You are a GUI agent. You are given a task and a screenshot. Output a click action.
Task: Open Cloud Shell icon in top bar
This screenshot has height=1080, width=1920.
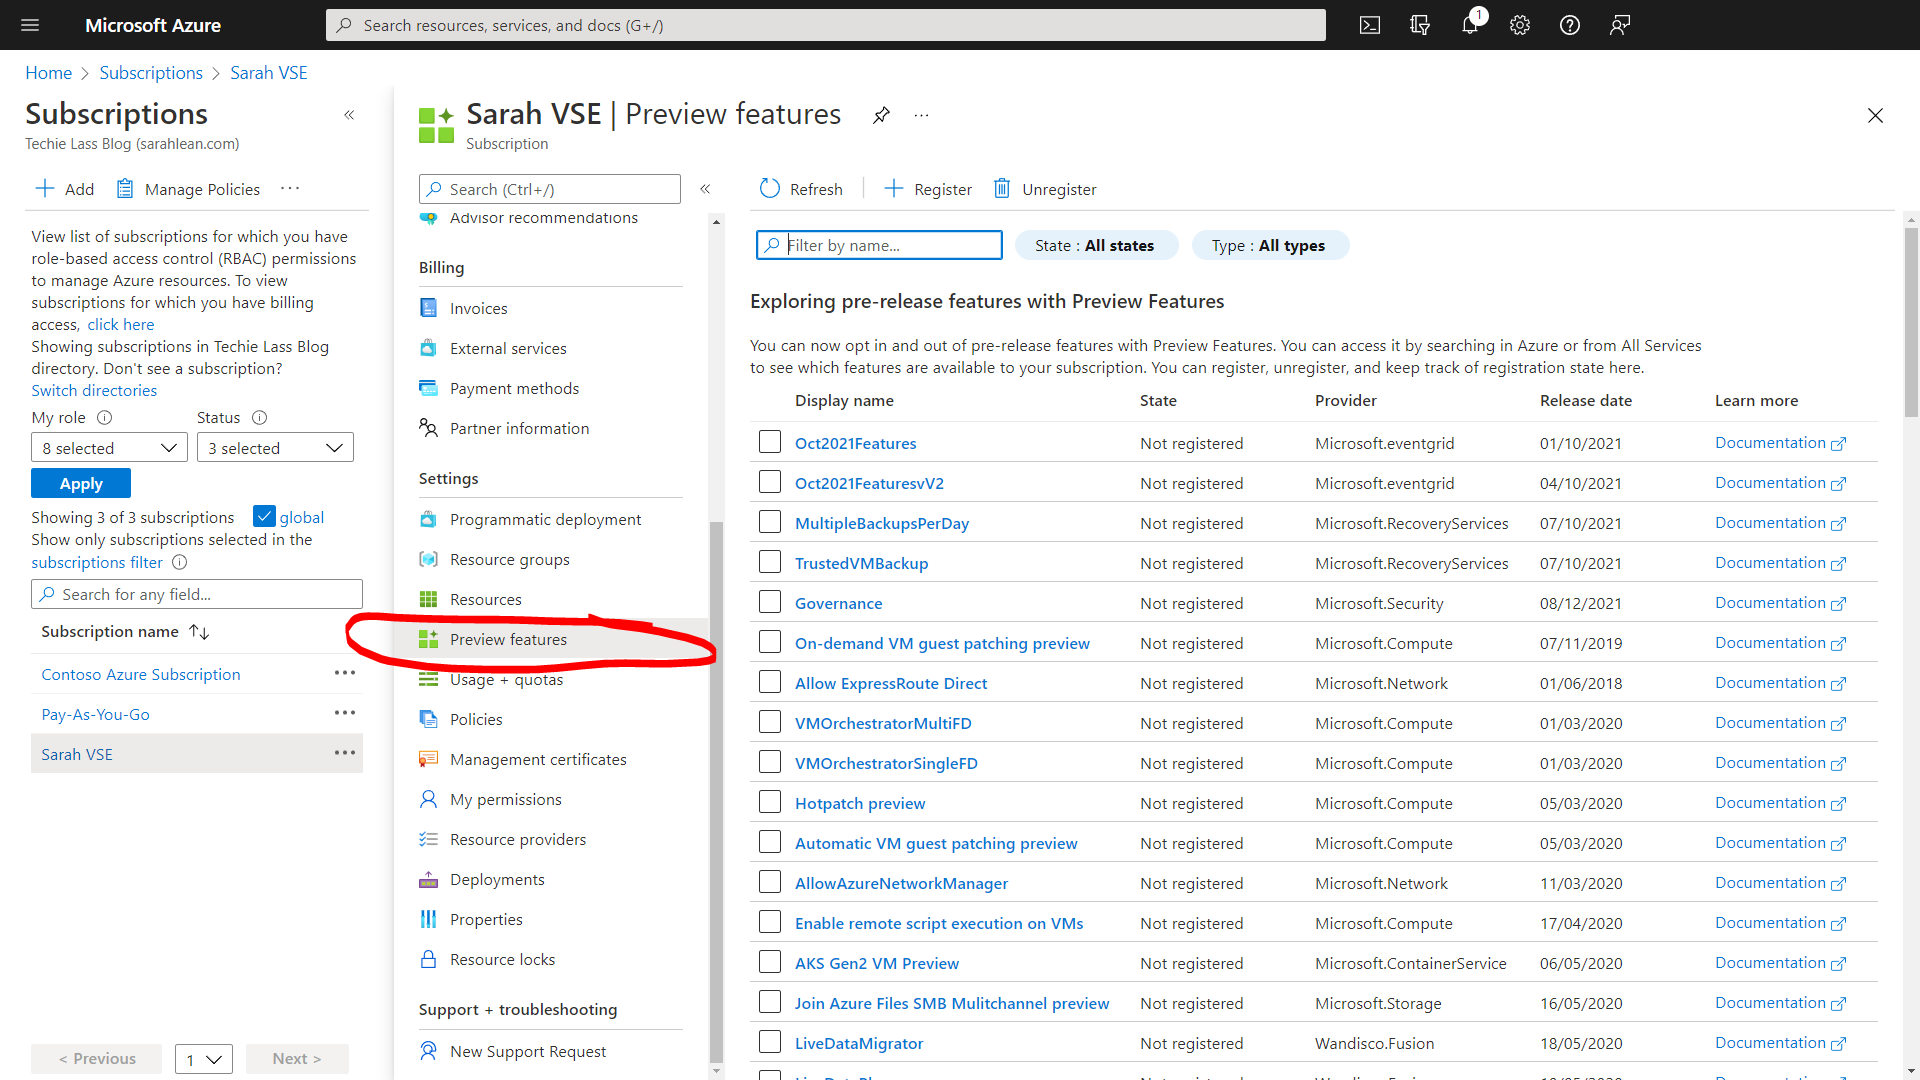tap(1370, 25)
